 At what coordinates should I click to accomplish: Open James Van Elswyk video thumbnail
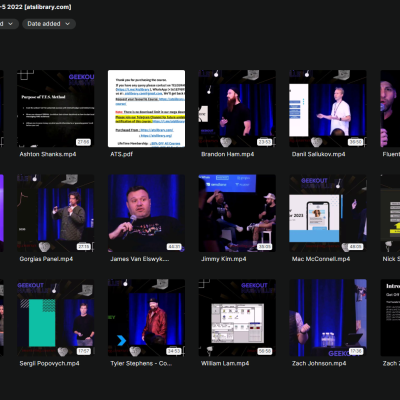[146, 213]
